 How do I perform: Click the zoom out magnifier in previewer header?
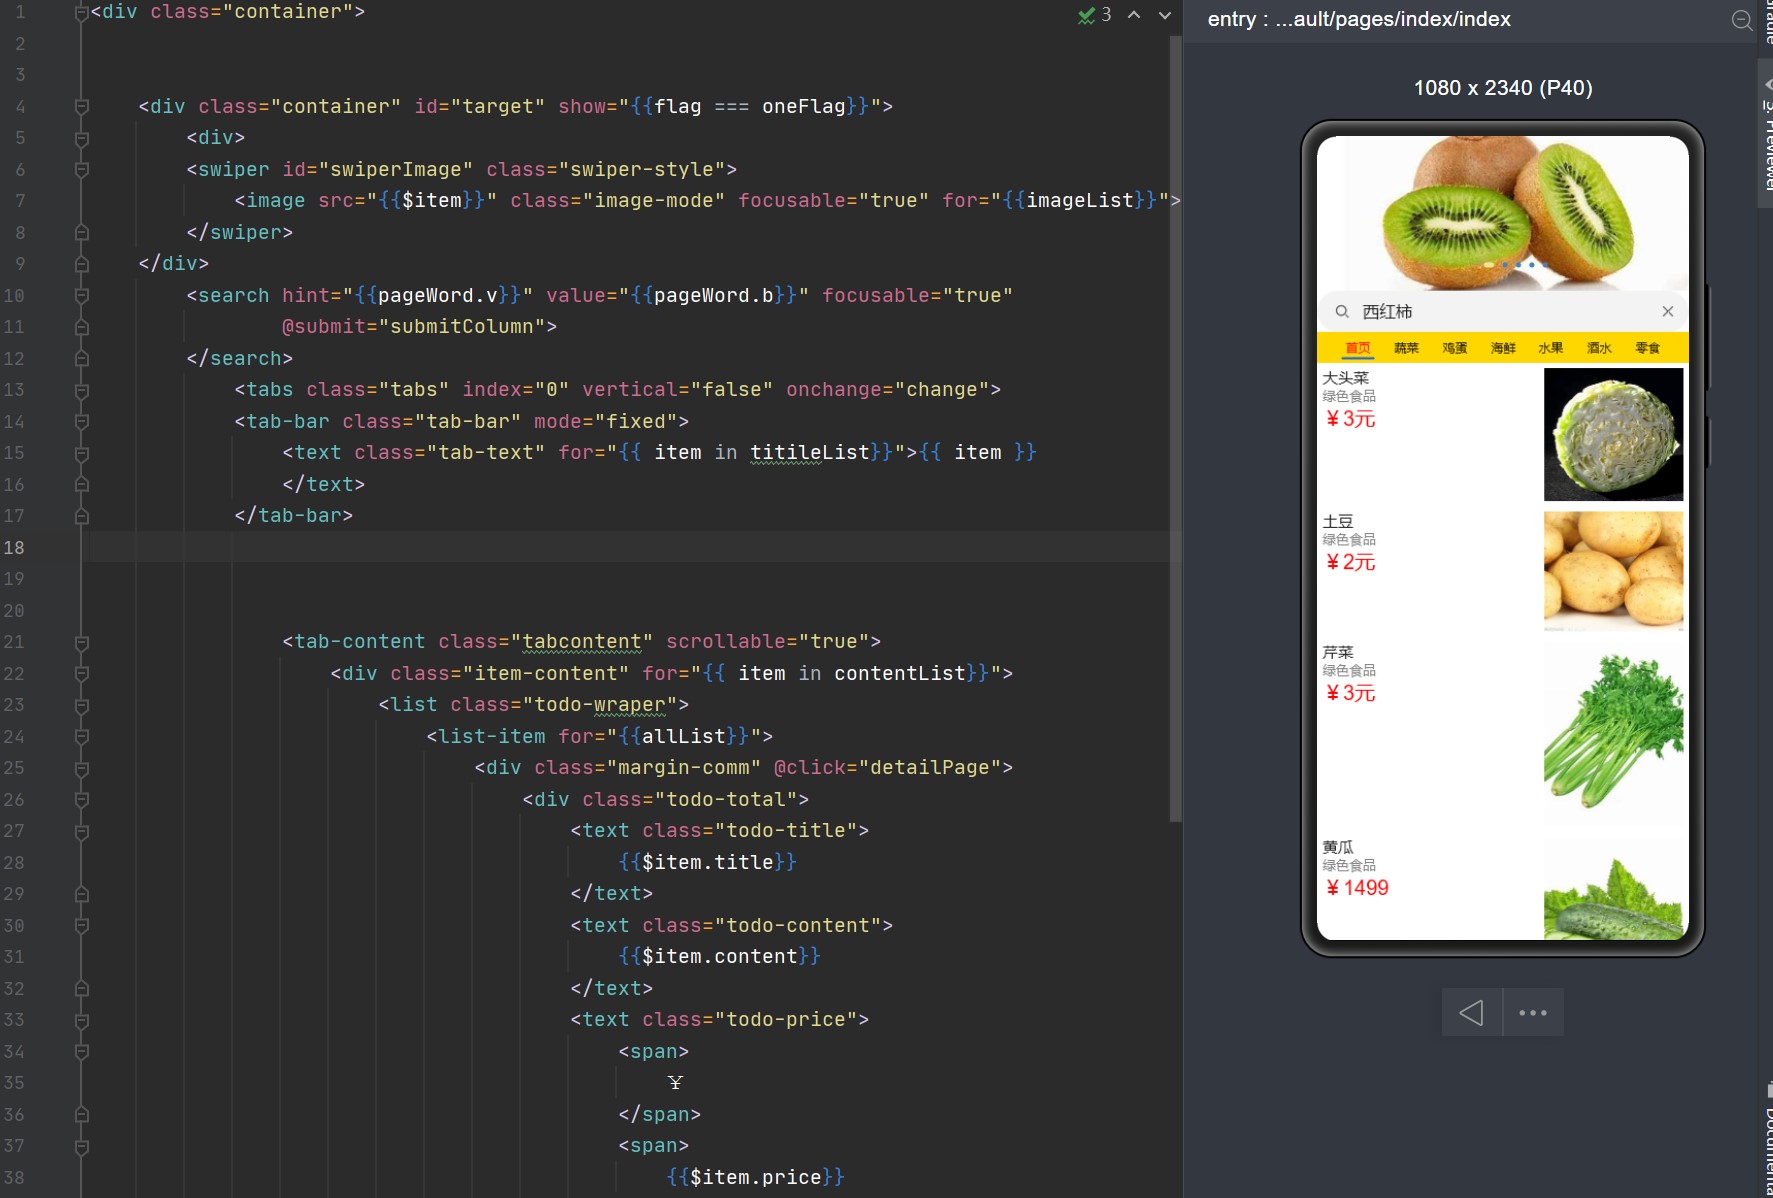(1741, 20)
